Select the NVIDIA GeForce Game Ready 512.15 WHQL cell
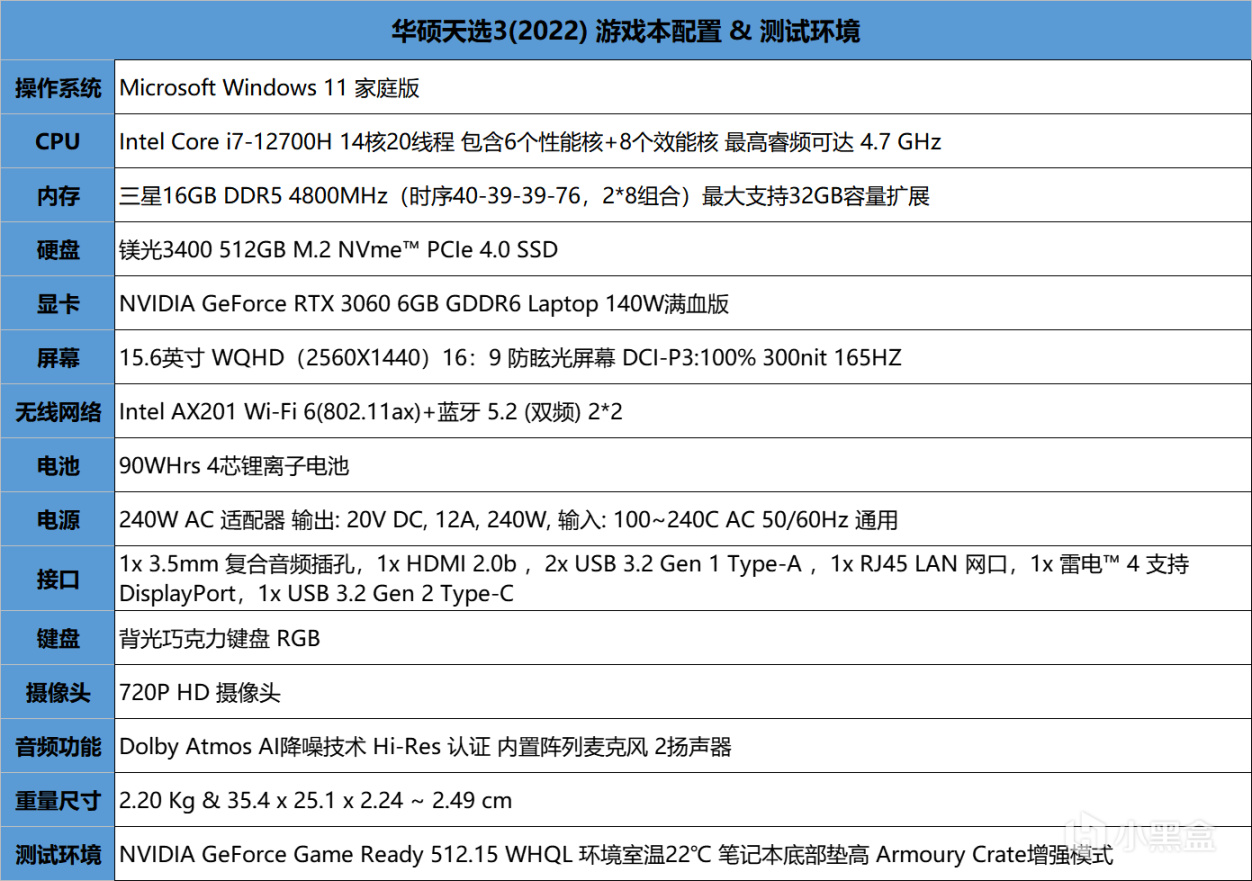Viewport: 1252px width, 881px height. pyautogui.click(x=683, y=854)
